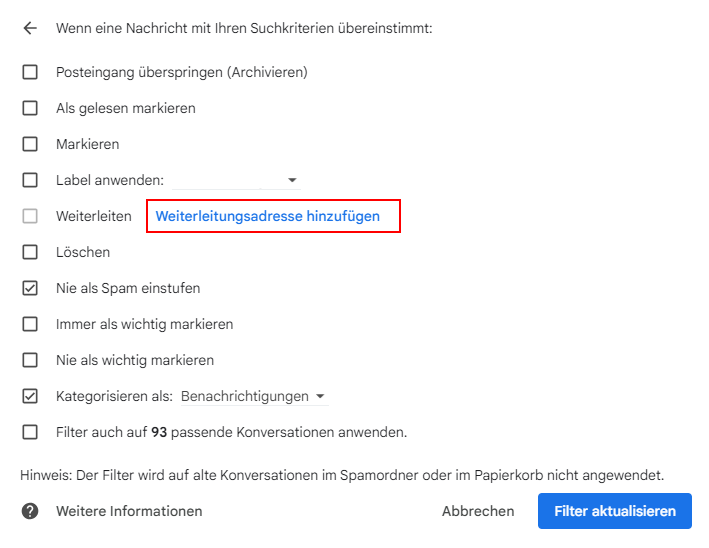Tick the Markieren checkbox
This screenshot has height=548, width=709.
[30, 144]
